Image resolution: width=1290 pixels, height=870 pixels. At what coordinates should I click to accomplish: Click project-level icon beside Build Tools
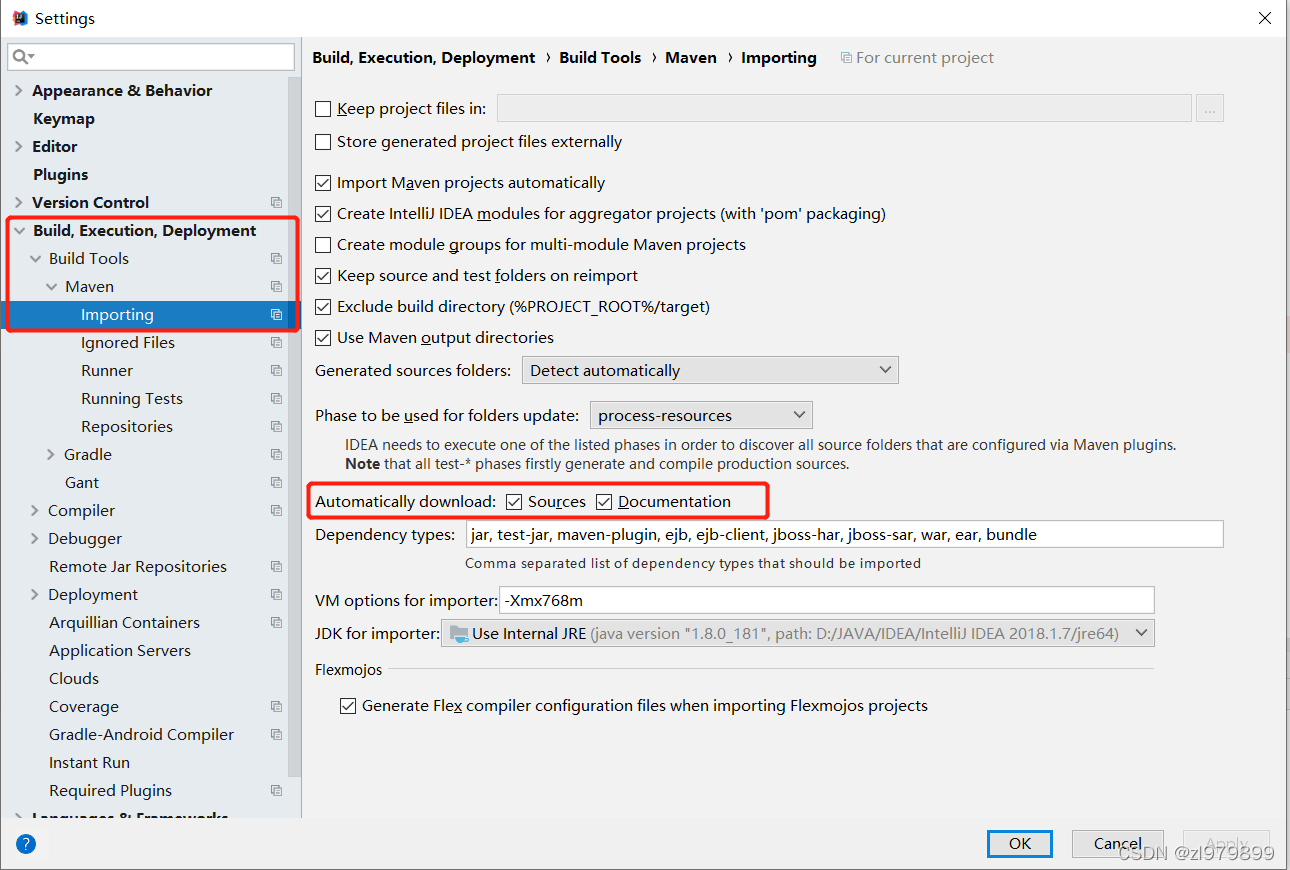click(277, 259)
